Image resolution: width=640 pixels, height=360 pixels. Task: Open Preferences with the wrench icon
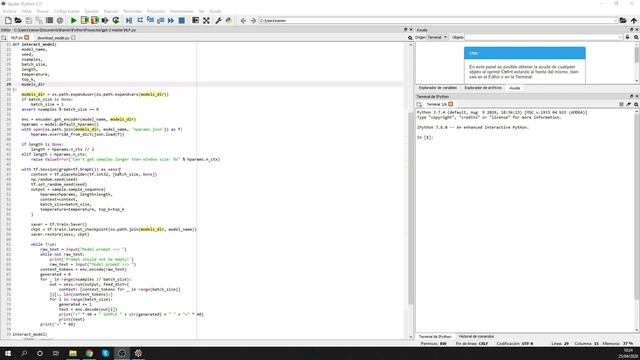(x=218, y=20)
